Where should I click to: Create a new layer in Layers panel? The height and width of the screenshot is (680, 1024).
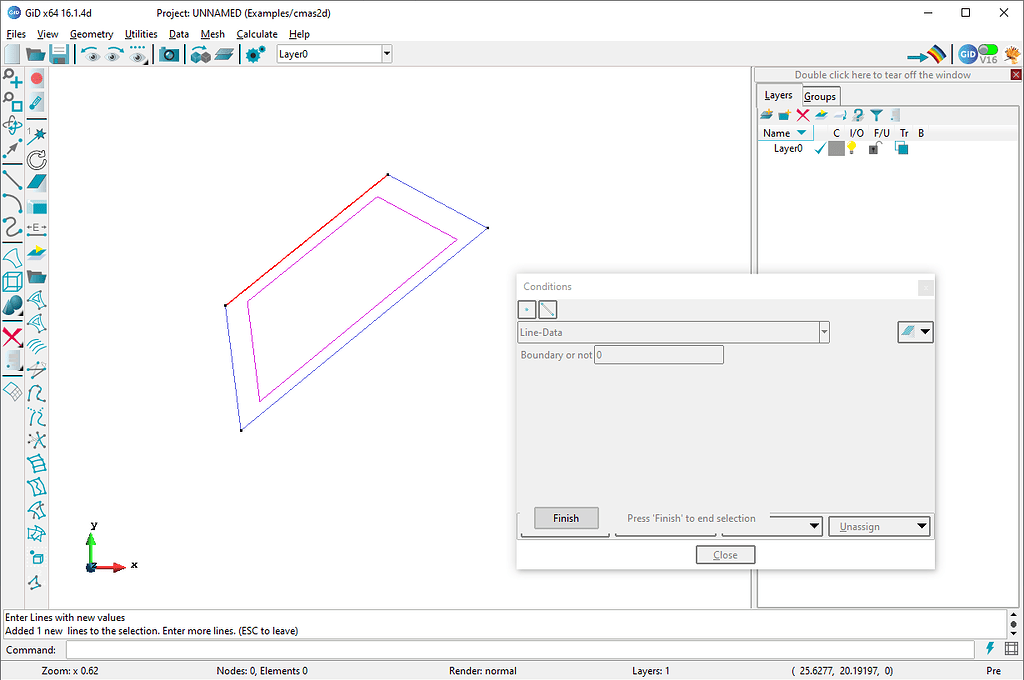tap(766, 115)
